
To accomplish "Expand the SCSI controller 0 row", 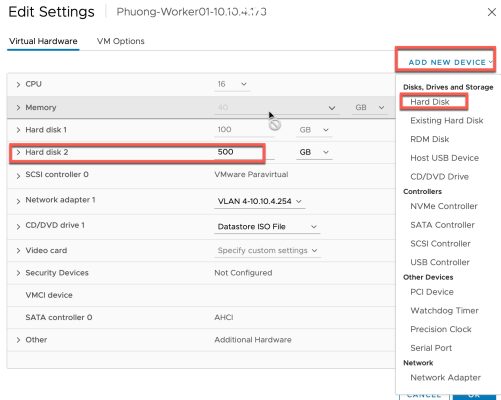I will [x=18, y=175].
